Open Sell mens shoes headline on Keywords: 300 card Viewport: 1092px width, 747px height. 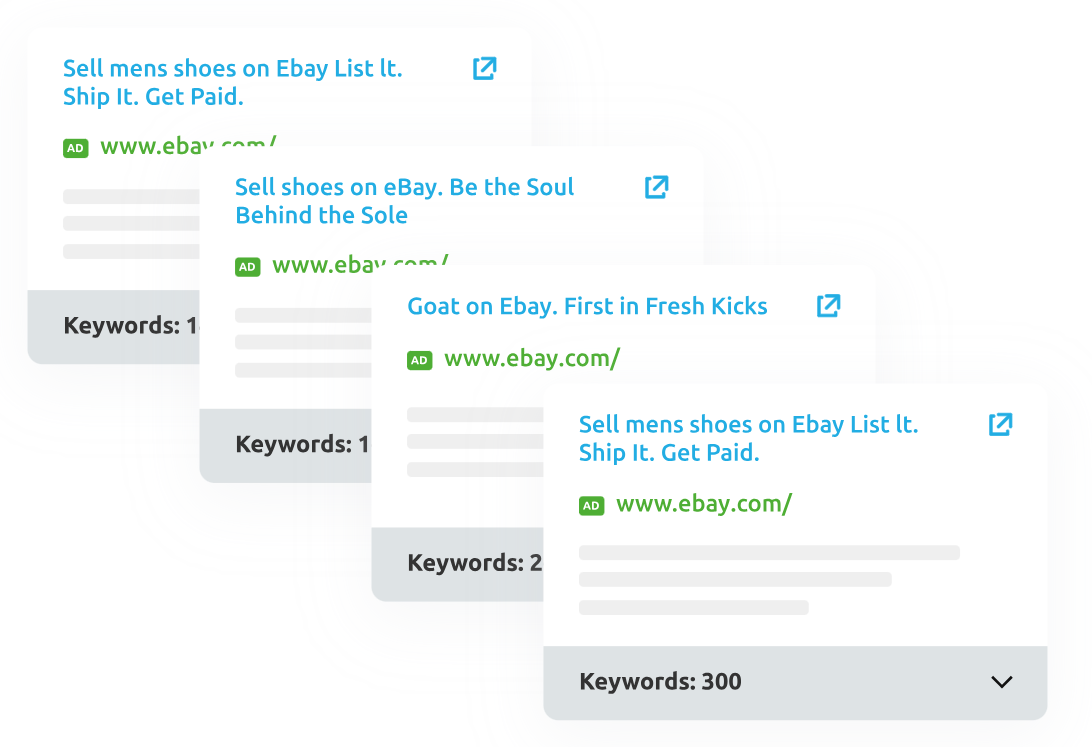[749, 439]
